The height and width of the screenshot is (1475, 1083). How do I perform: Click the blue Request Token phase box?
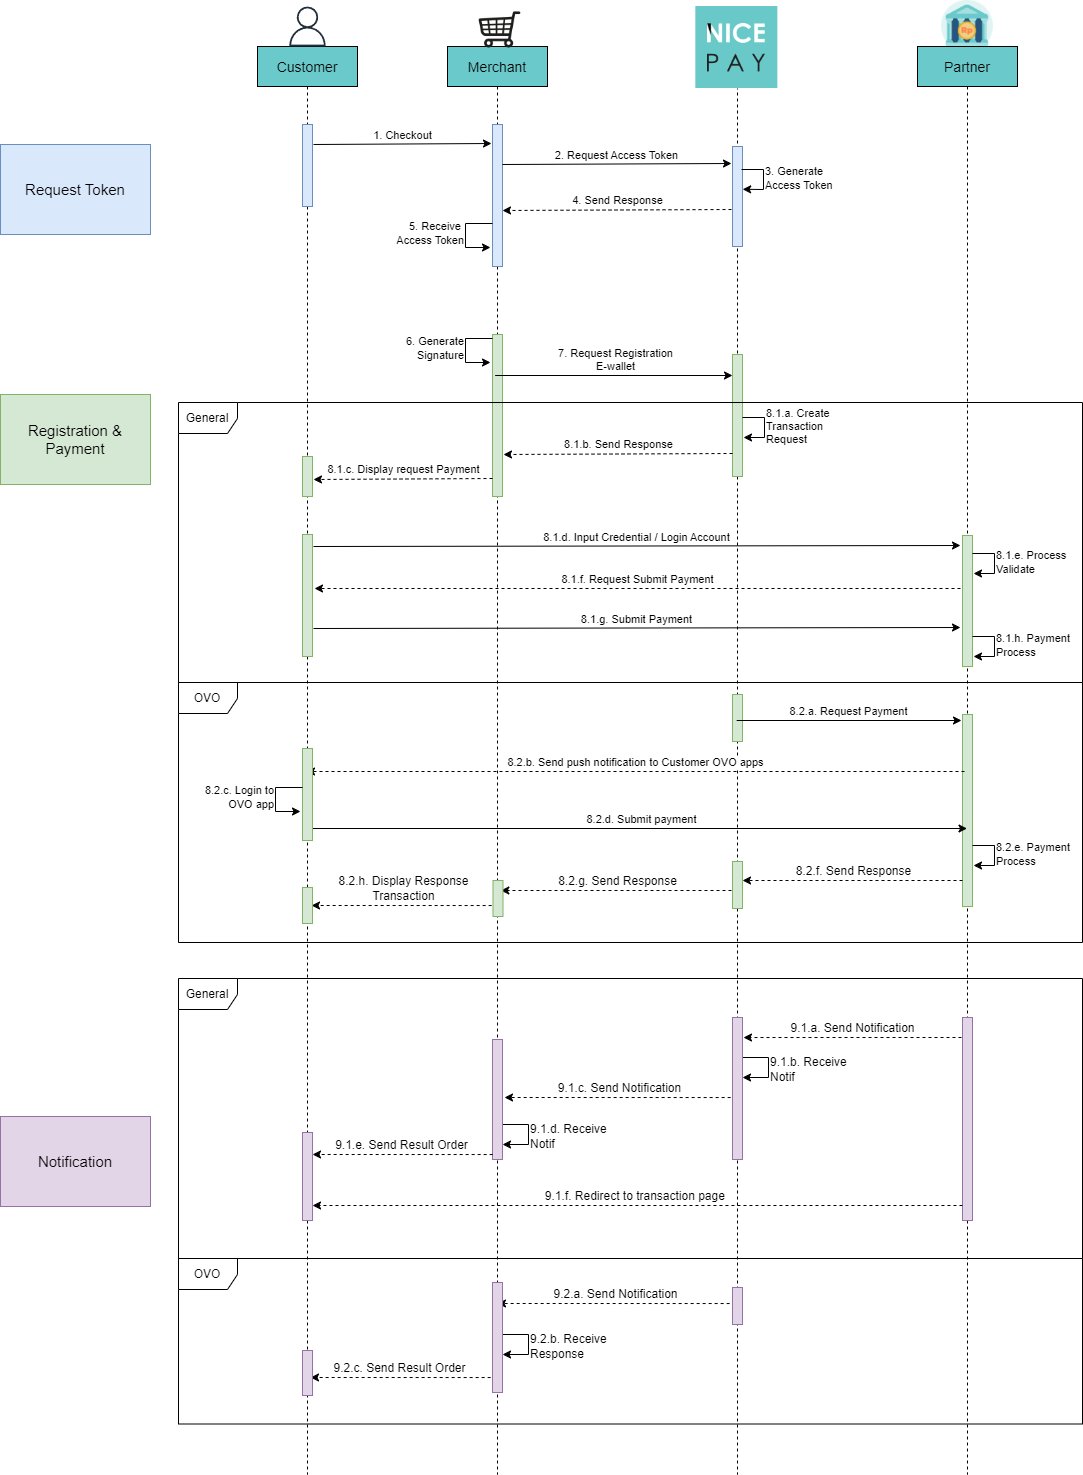click(75, 190)
